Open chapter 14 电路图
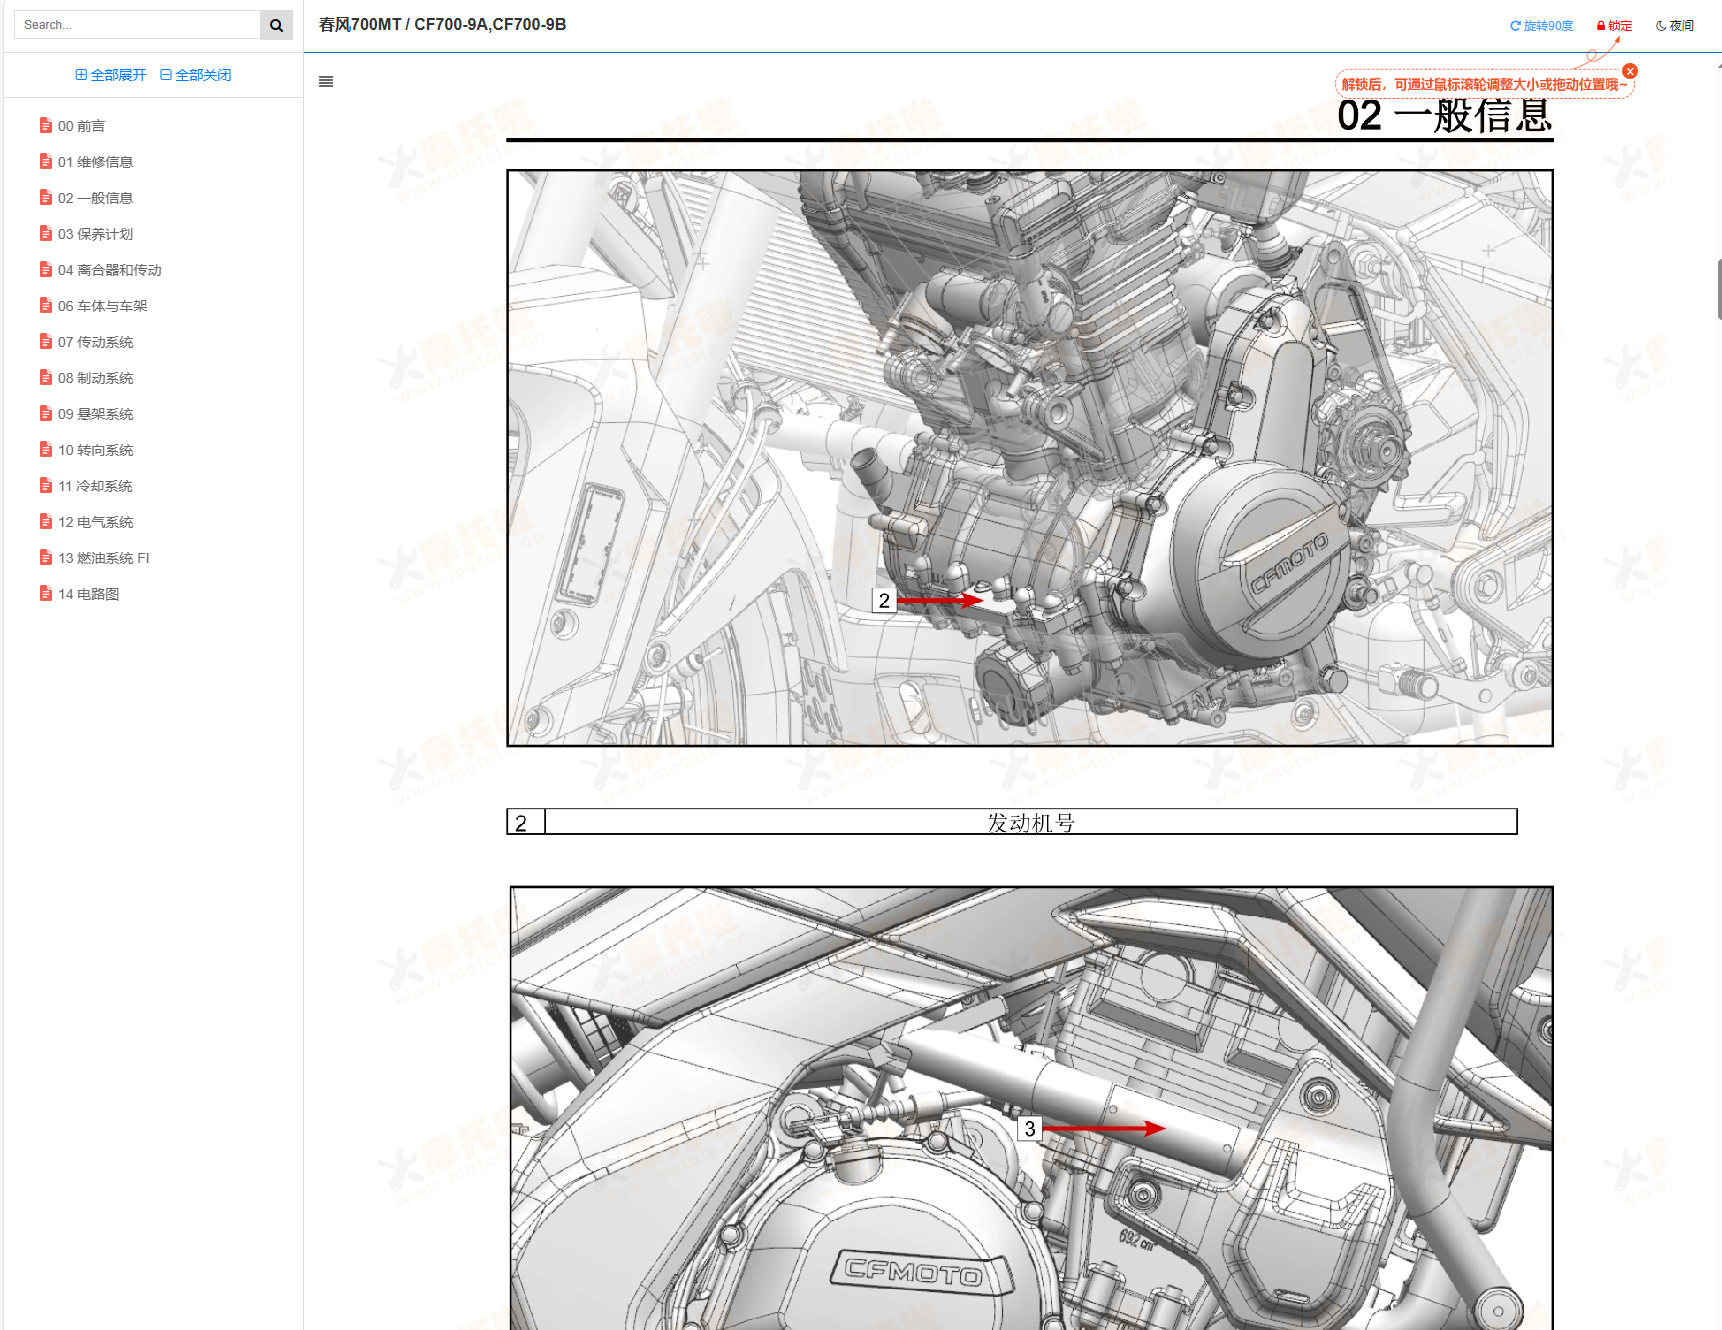 88,594
